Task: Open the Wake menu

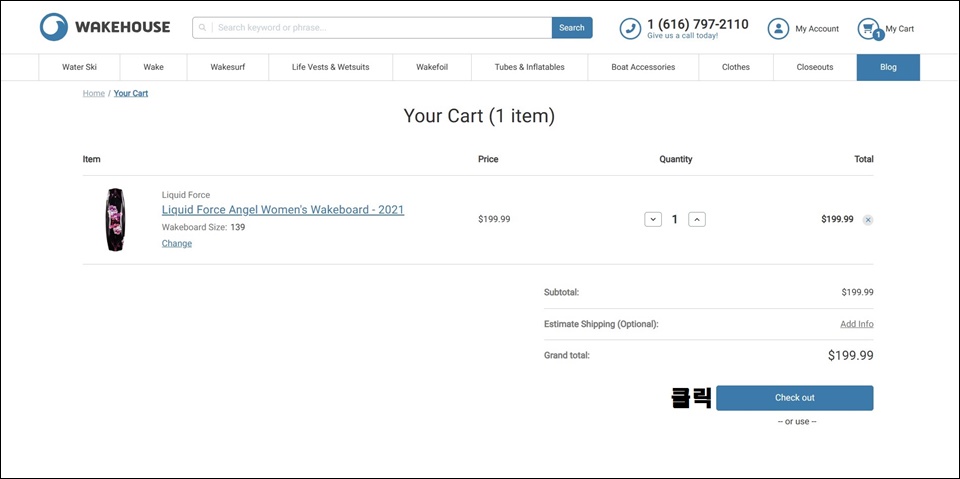Action: (x=154, y=67)
